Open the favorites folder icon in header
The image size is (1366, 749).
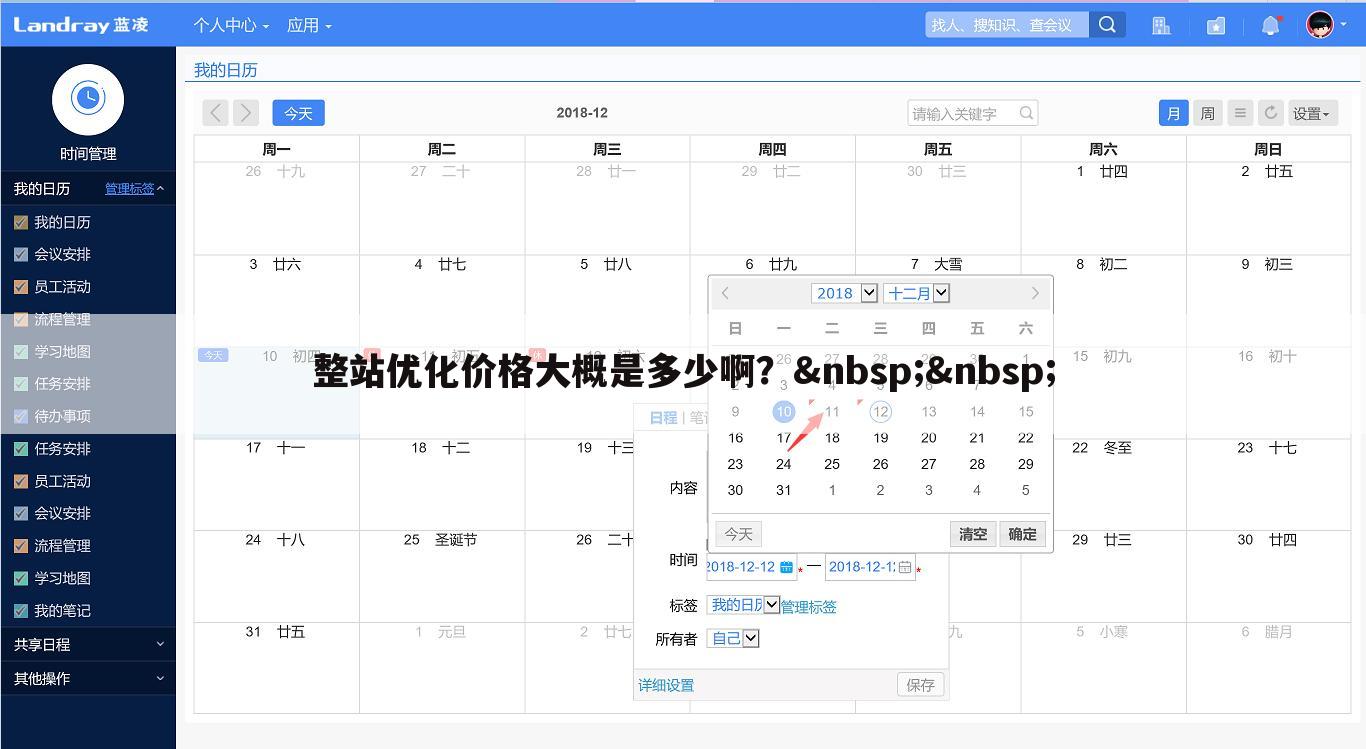1216,26
